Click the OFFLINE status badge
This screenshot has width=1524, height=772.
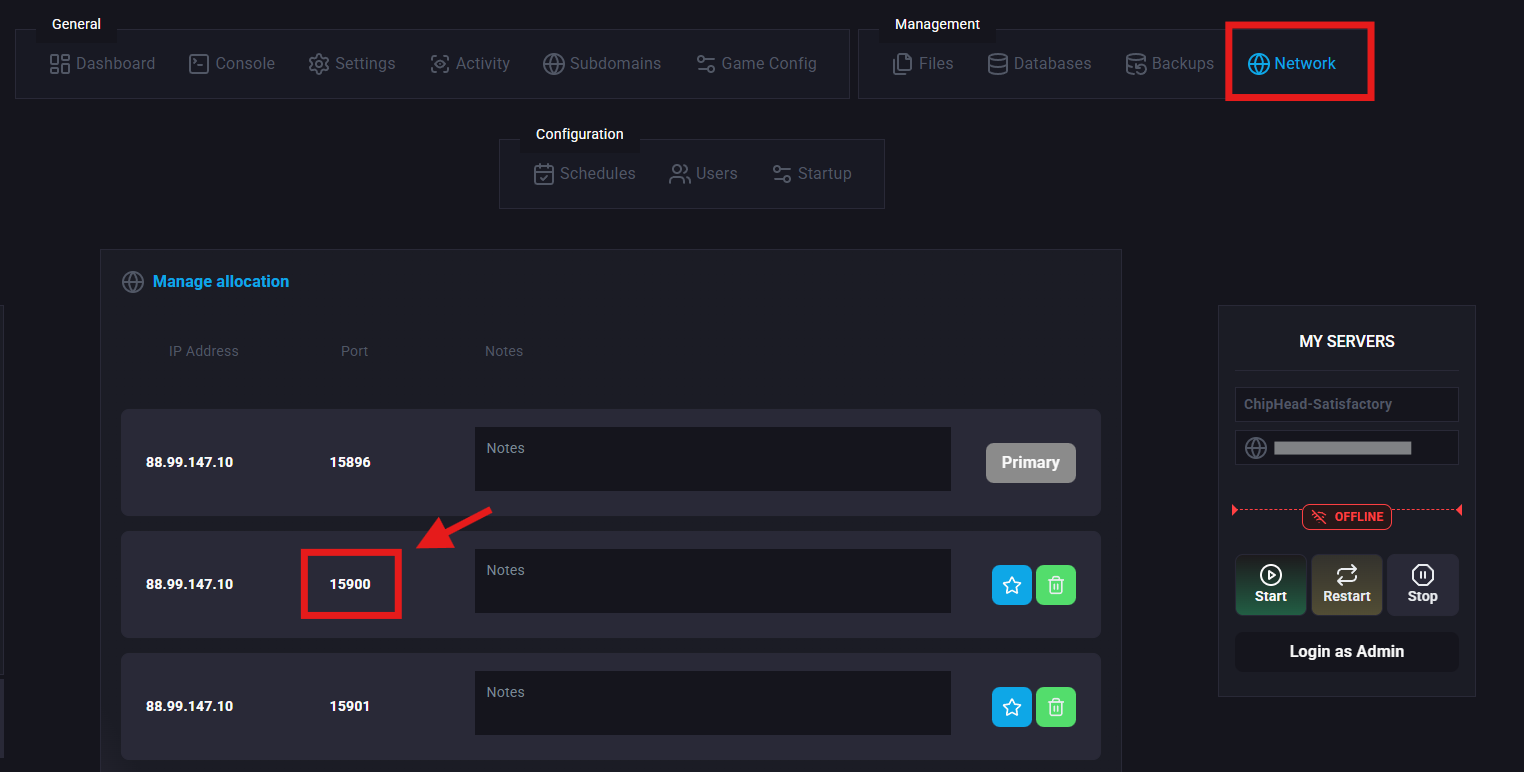pos(1347,517)
